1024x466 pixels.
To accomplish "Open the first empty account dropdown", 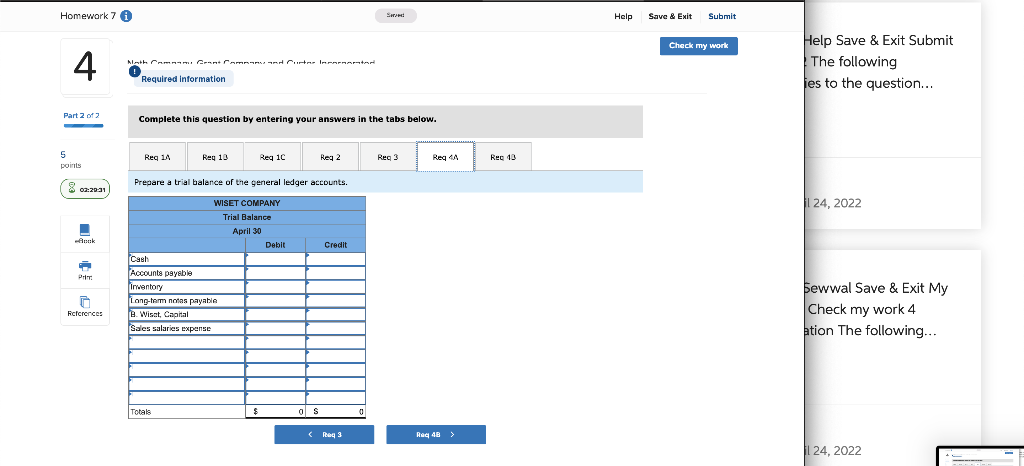I will tap(187, 342).
